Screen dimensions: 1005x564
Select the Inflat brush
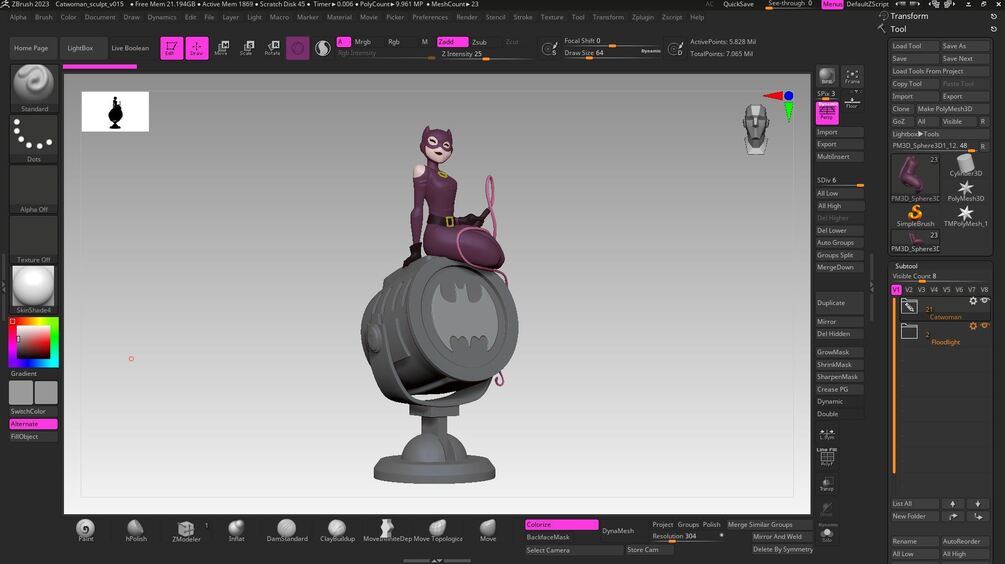pyautogui.click(x=237, y=531)
